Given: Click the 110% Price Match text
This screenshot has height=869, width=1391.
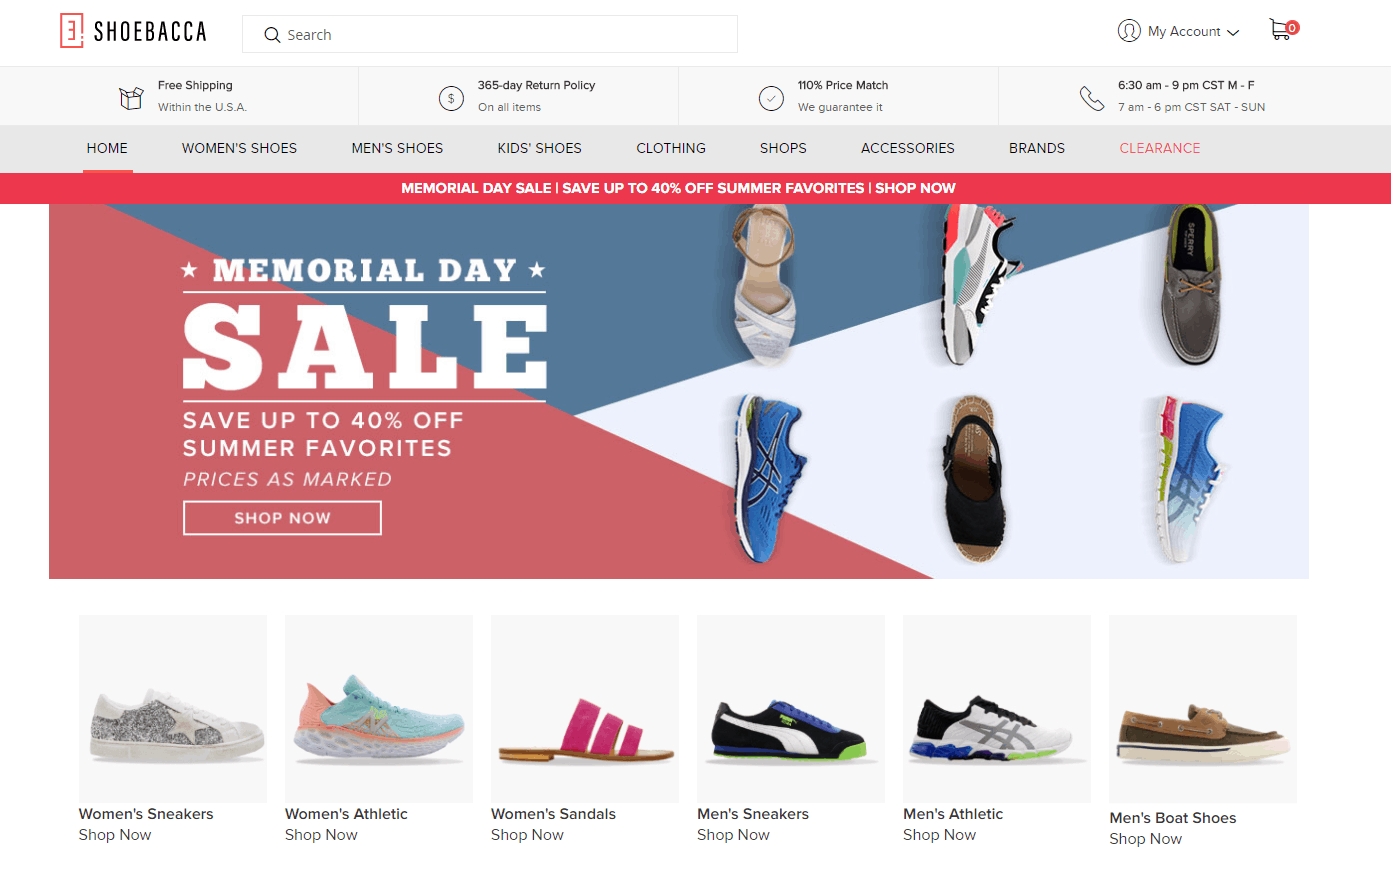Looking at the screenshot, I should point(843,85).
